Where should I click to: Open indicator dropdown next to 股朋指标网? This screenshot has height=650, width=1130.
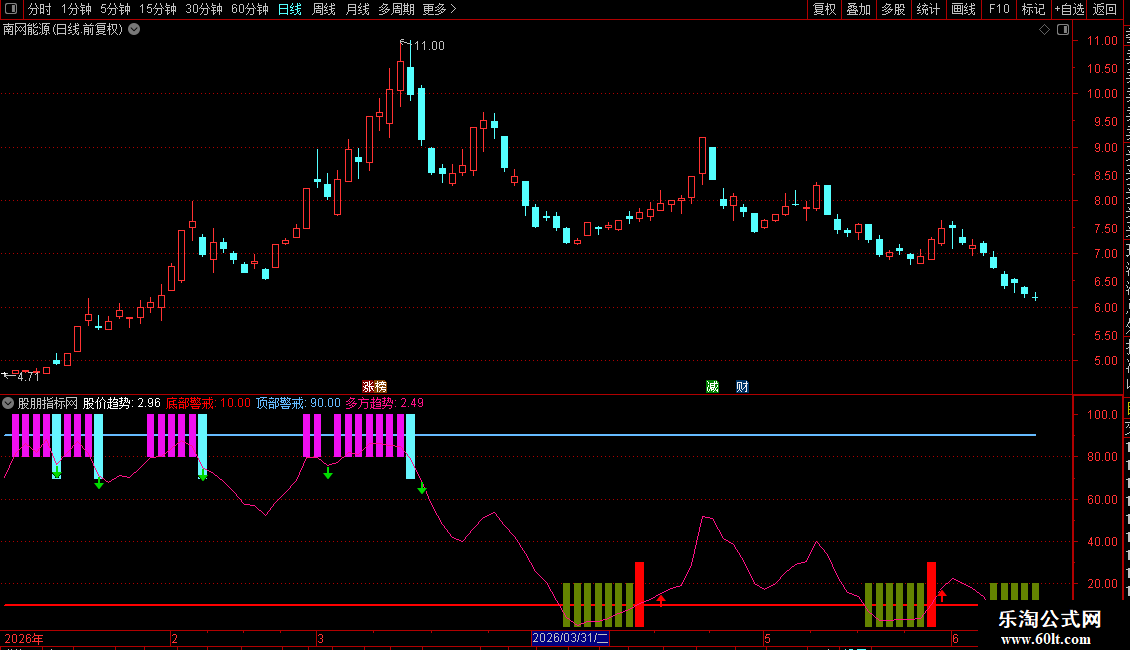click(x=8, y=403)
